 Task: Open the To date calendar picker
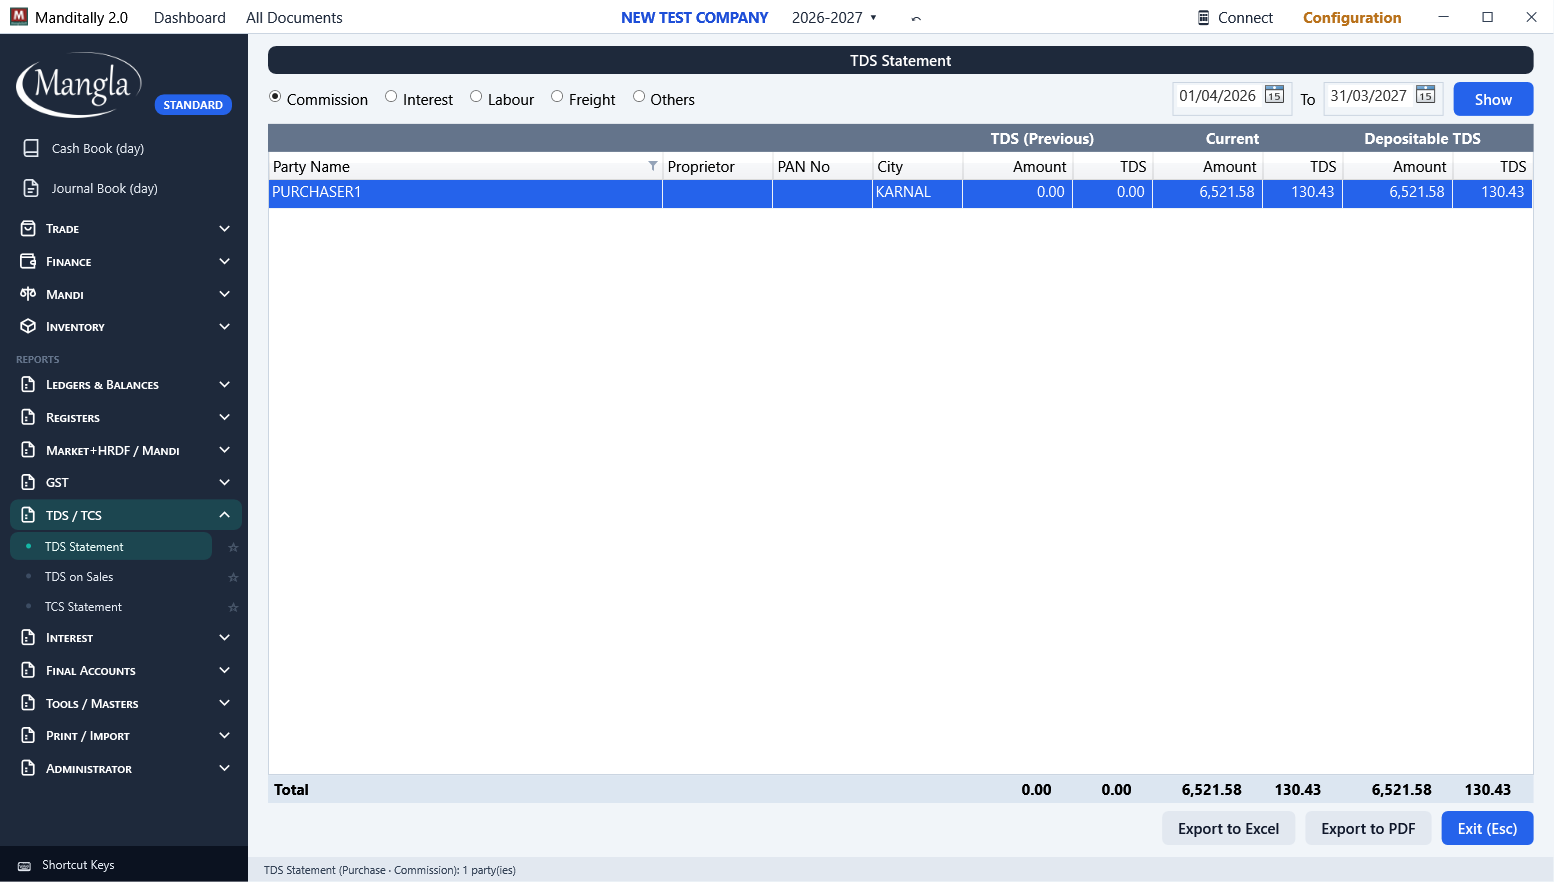point(1425,95)
